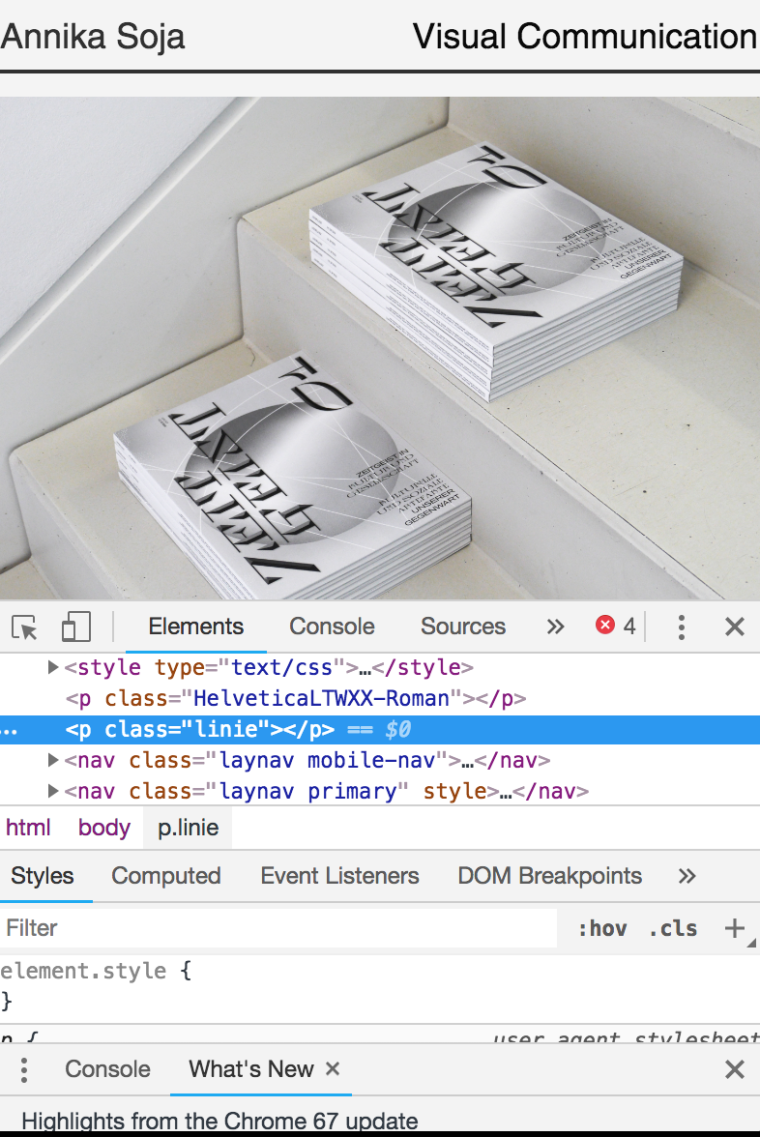The height and width of the screenshot is (1137, 760).
Task: Add a new style rule with plus icon
Action: [734, 929]
